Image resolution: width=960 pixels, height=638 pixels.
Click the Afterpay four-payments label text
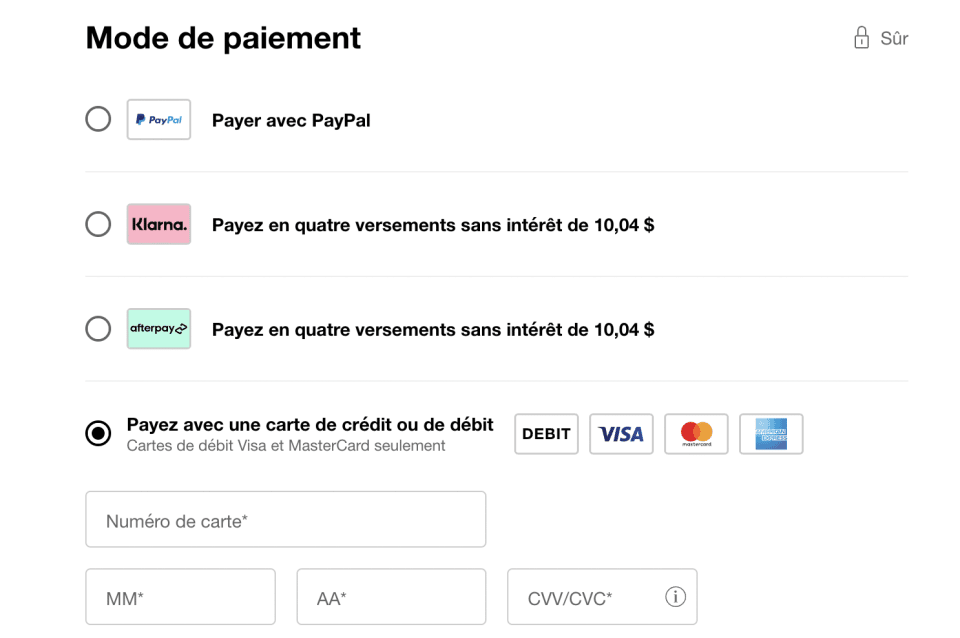coord(433,329)
